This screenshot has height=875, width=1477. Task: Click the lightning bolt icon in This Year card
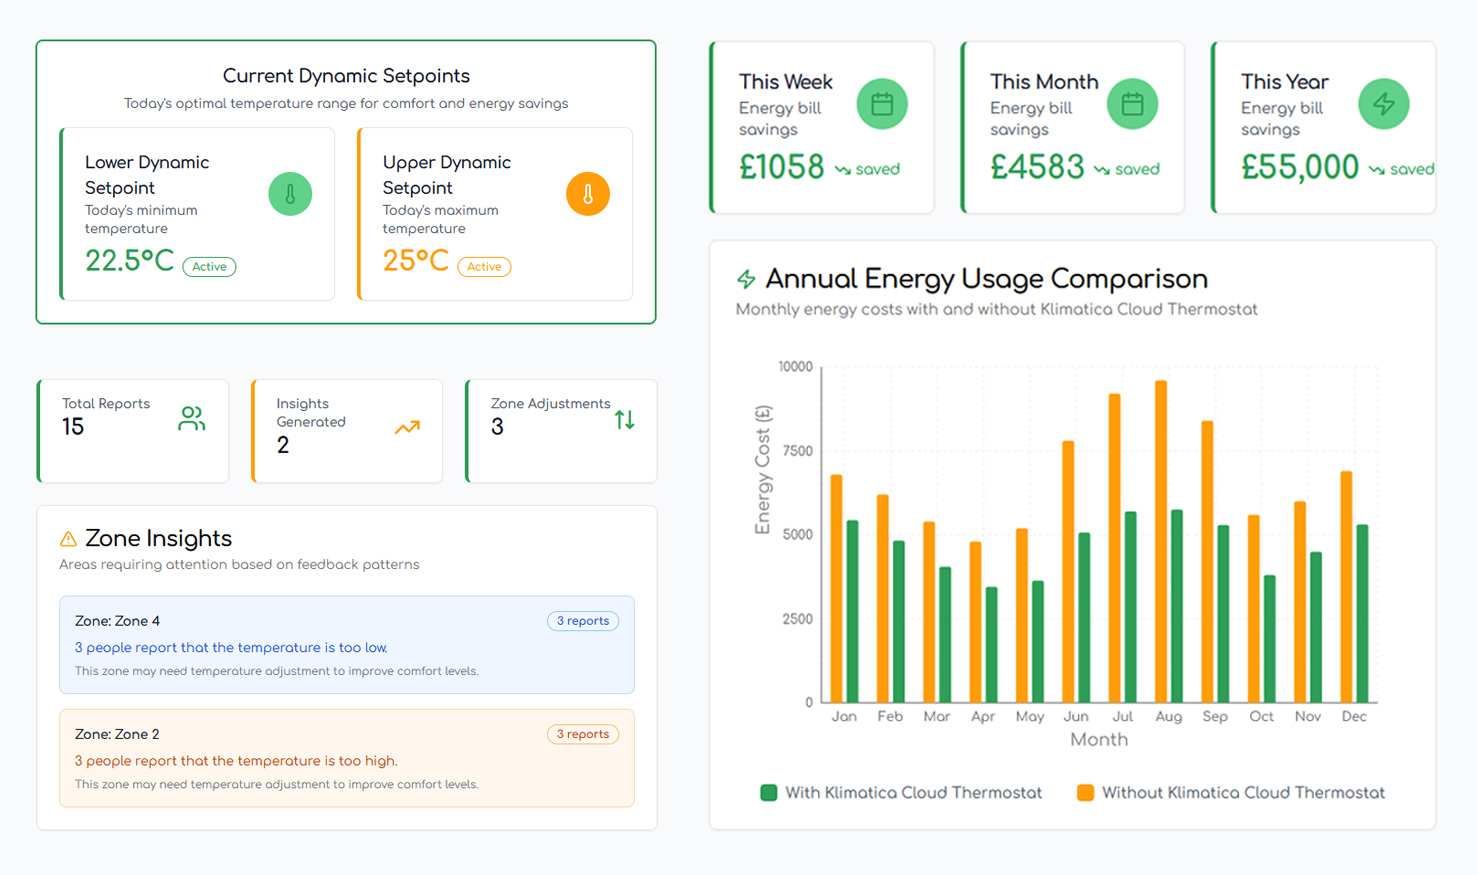(1384, 104)
